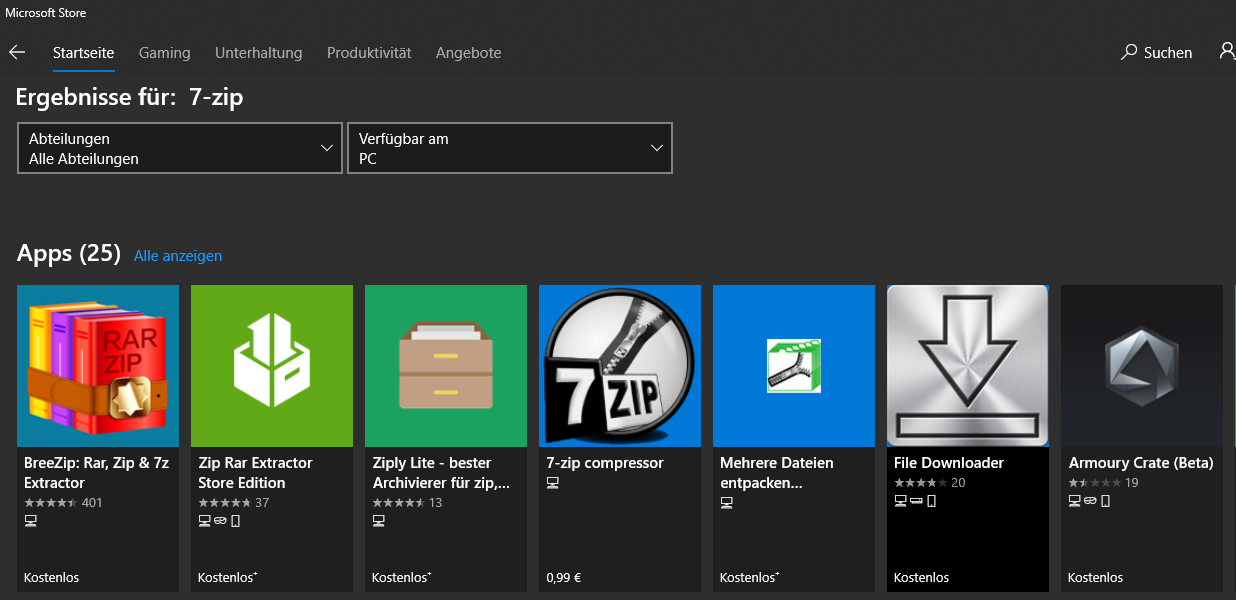Image resolution: width=1236 pixels, height=600 pixels.
Task: Click Kostenlos under BreeZip
Action: point(51,578)
